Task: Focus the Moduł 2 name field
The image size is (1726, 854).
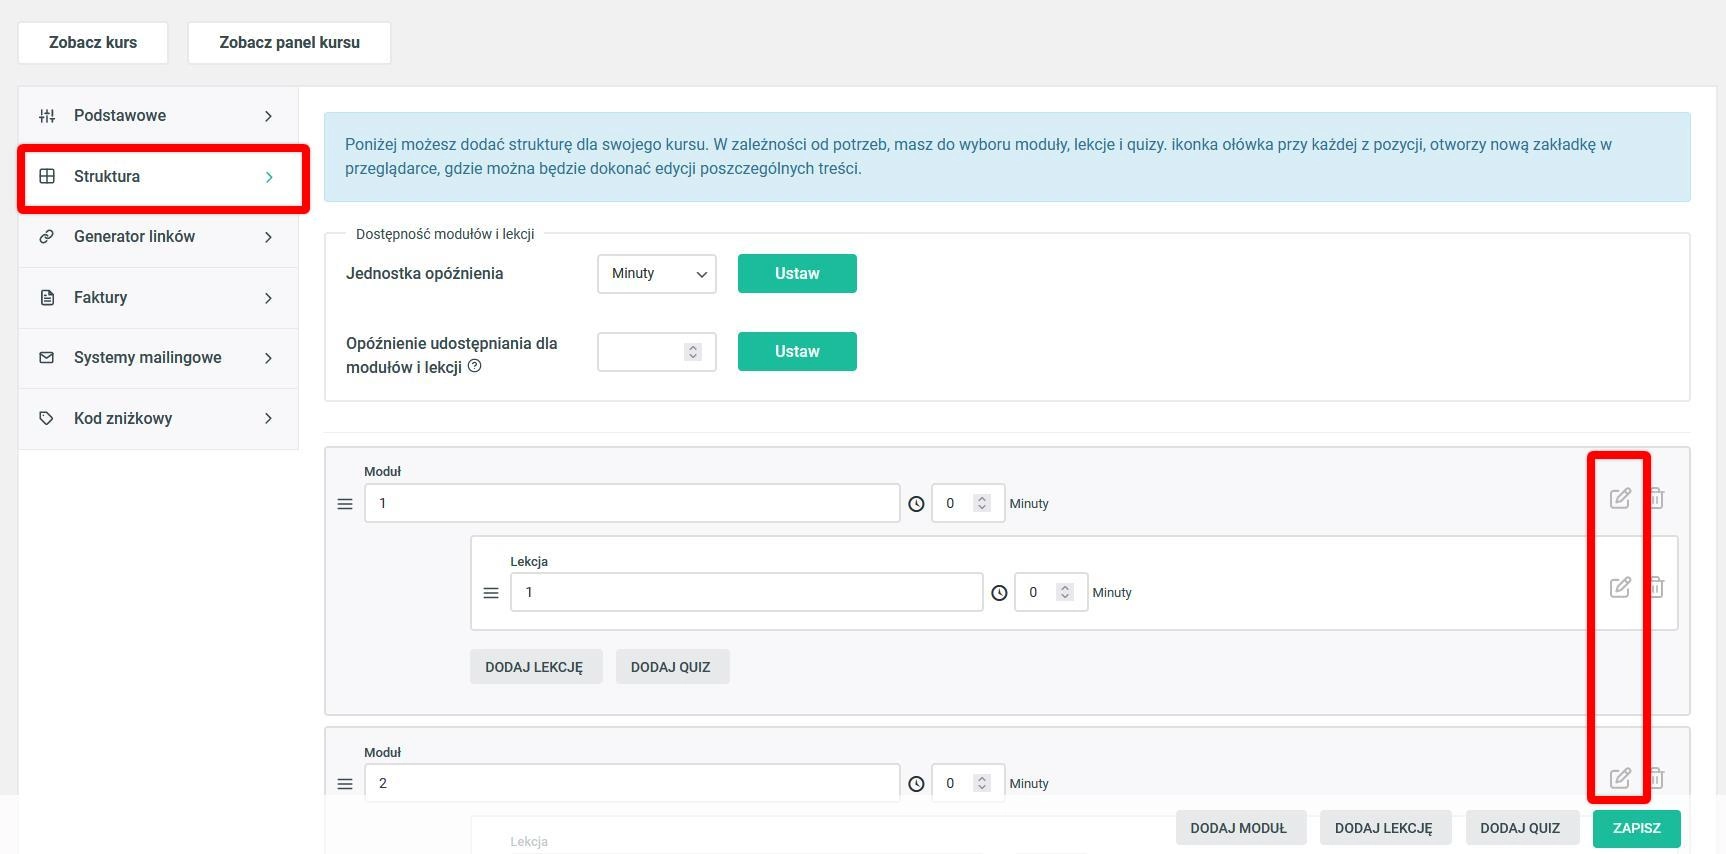Action: click(x=632, y=783)
